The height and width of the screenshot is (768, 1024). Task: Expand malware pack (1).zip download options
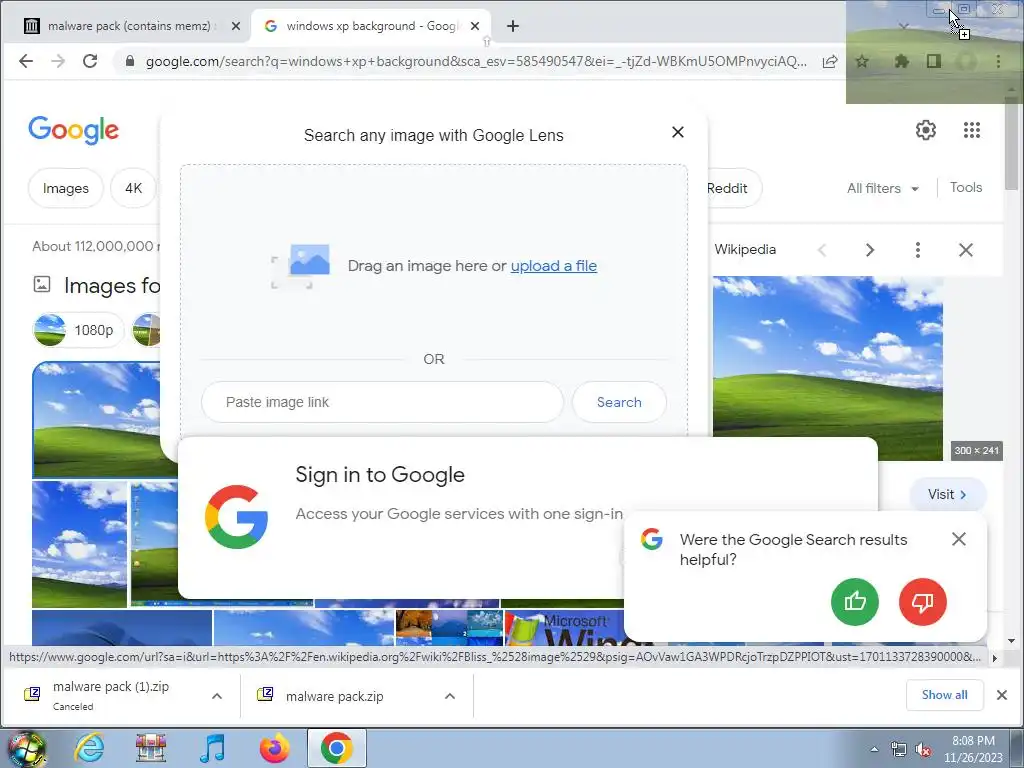click(x=217, y=696)
